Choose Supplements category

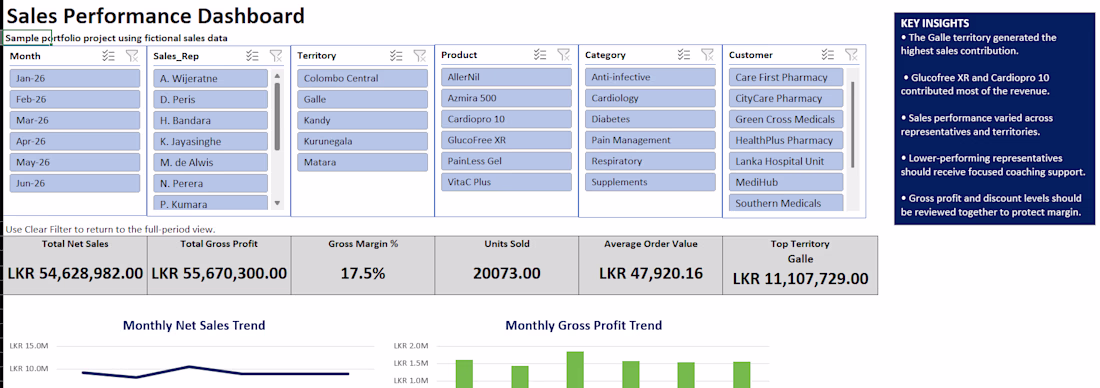(x=650, y=182)
